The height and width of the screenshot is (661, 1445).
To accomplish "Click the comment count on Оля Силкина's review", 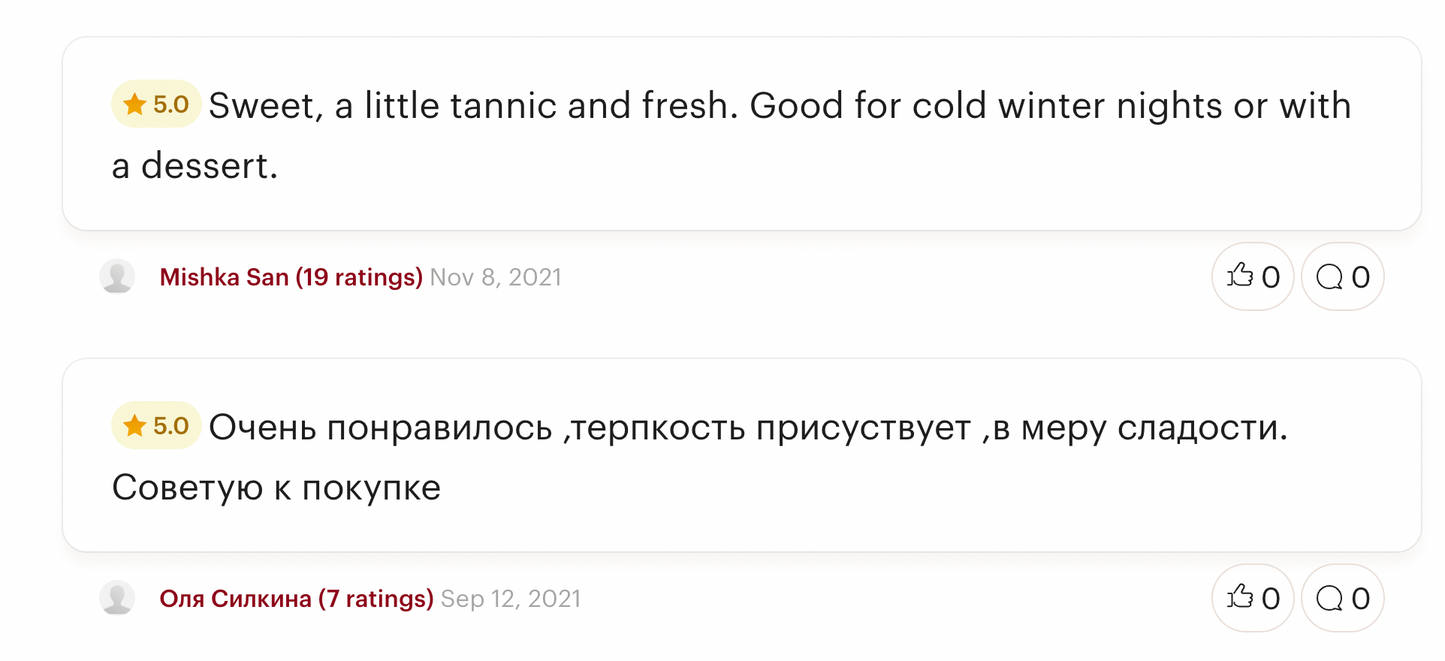I will 1361,599.
